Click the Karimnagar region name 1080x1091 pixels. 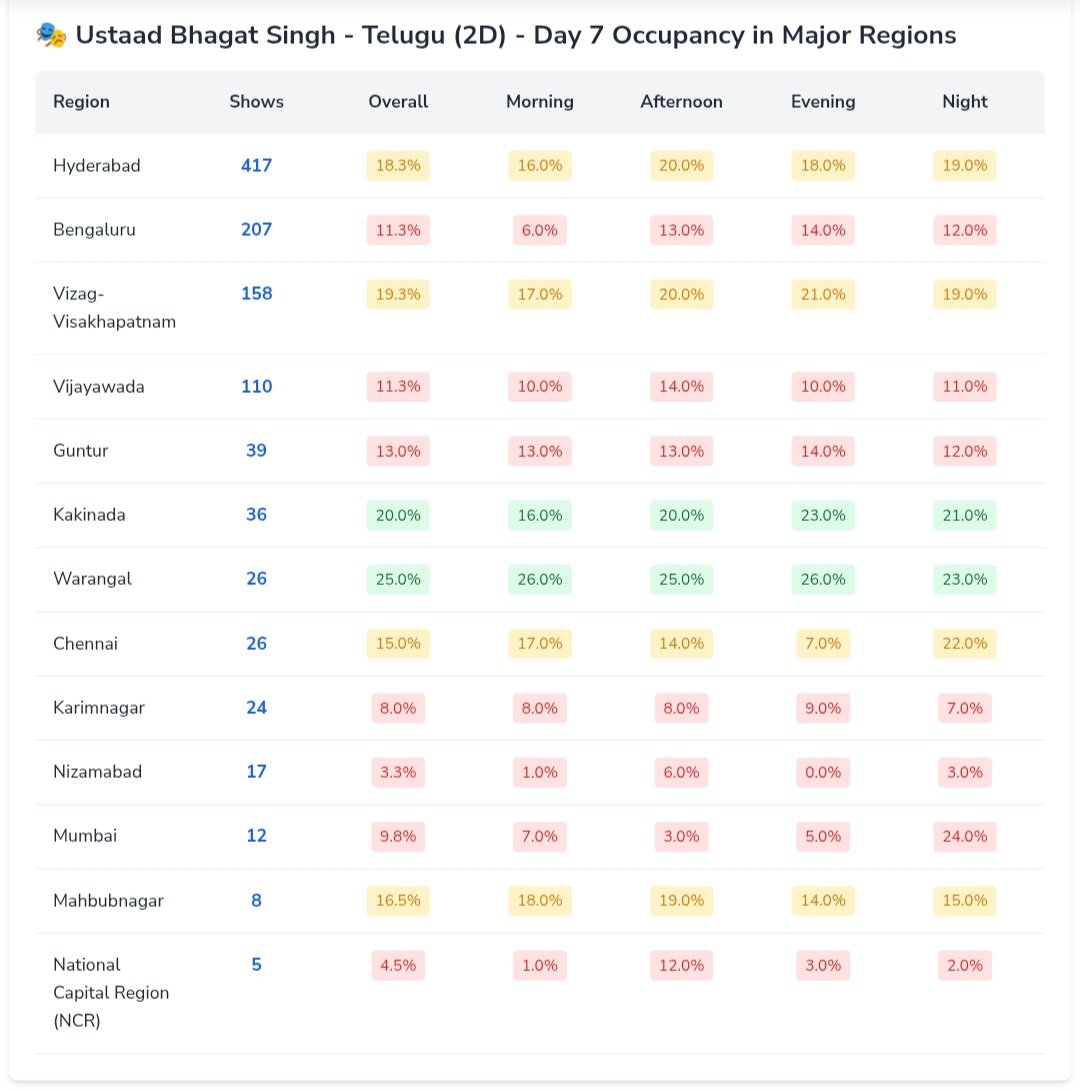[99, 708]
